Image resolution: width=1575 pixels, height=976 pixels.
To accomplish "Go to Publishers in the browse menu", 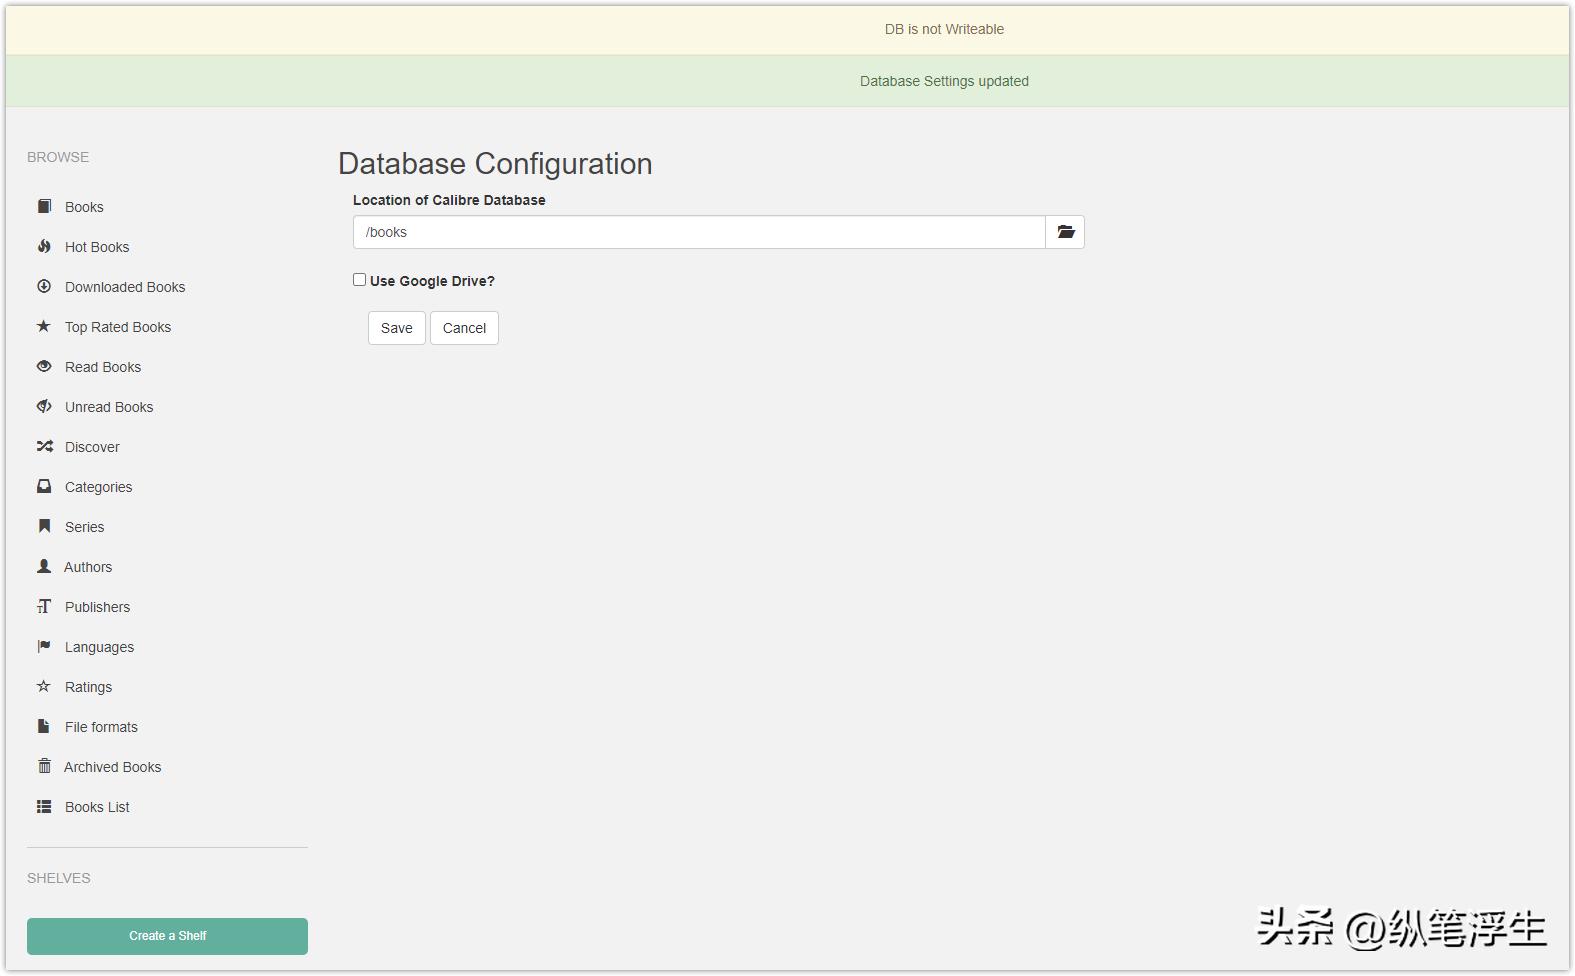I will 97,607.
